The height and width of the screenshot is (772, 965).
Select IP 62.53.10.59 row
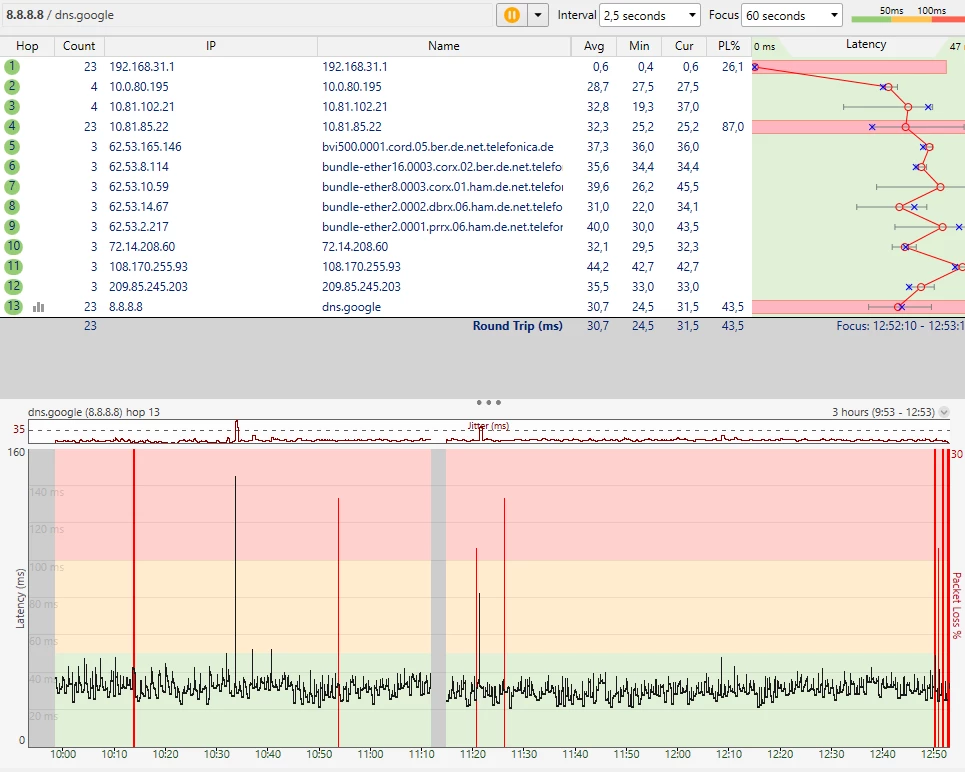point(138,187)
